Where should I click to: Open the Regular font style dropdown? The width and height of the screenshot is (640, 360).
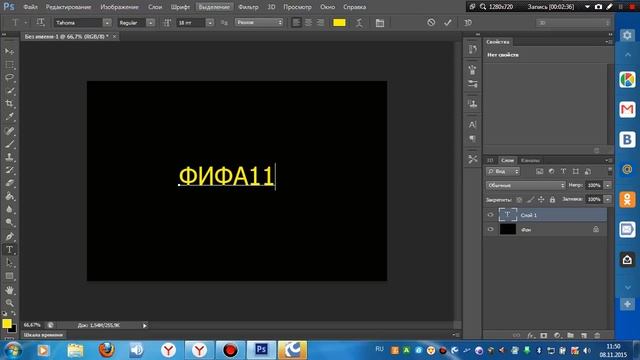click(151, 23)
